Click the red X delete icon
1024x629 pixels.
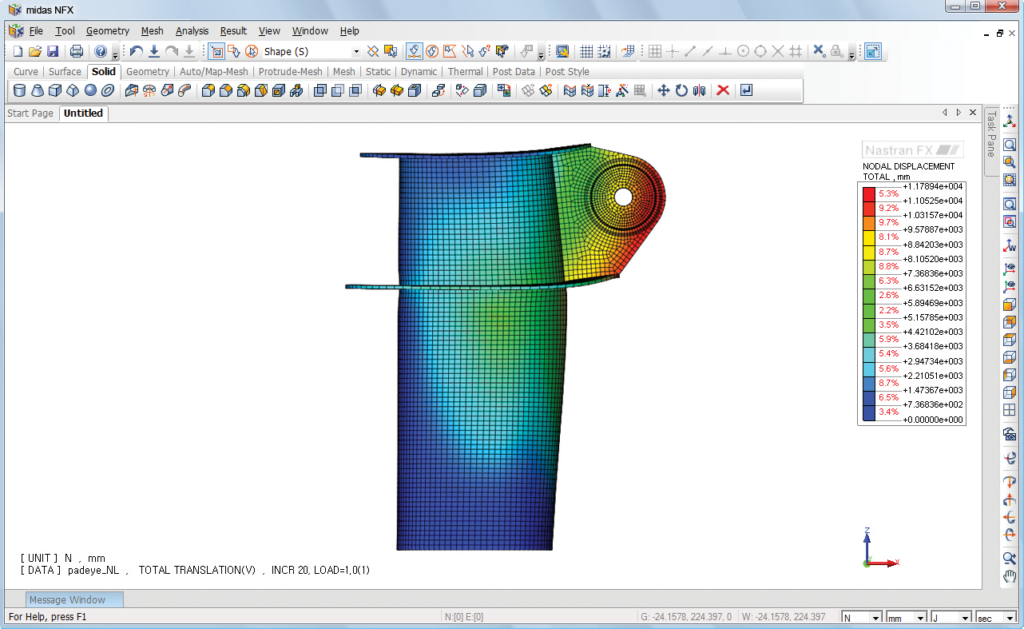pyautogui.click(x=722, y=91)
